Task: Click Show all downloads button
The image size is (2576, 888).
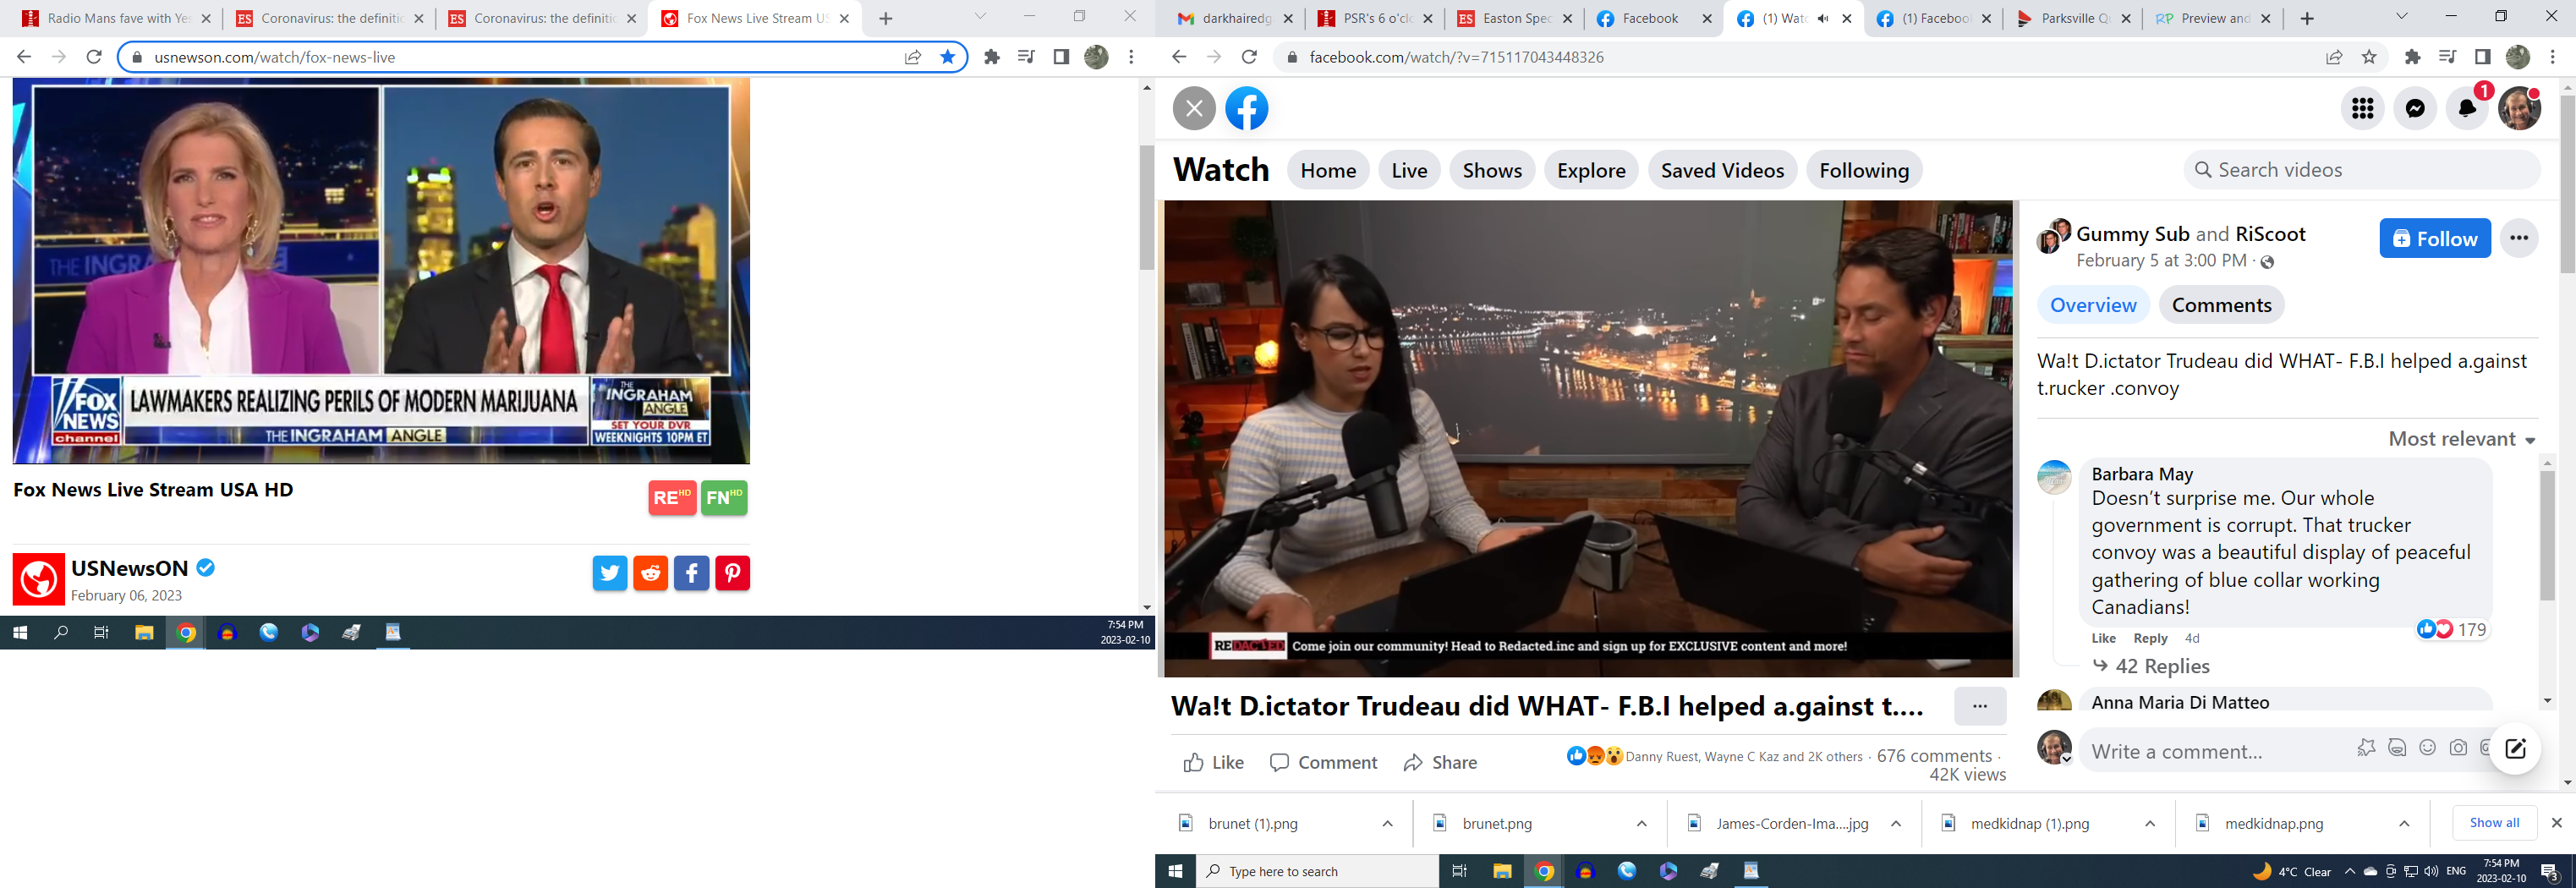Action: click(2494, 823)
